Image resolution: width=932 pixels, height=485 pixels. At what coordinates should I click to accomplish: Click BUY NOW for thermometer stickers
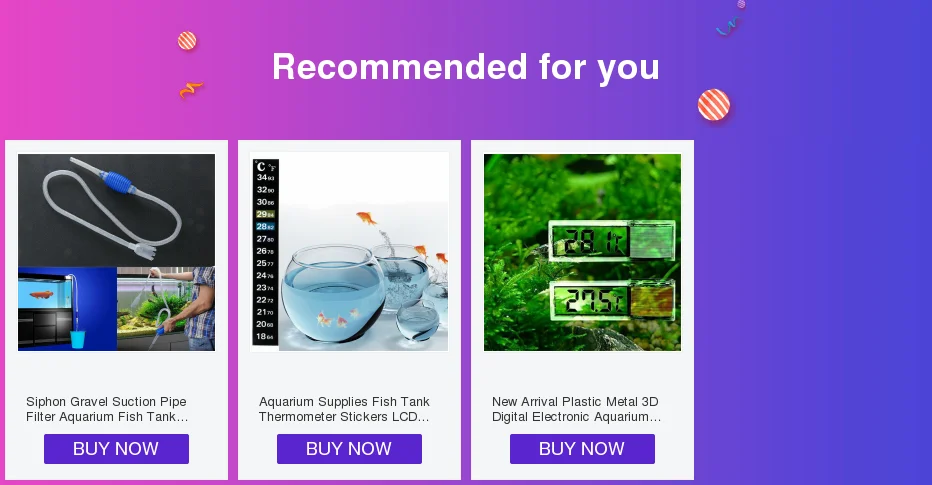pyautogui.click(x=350, y=449)
